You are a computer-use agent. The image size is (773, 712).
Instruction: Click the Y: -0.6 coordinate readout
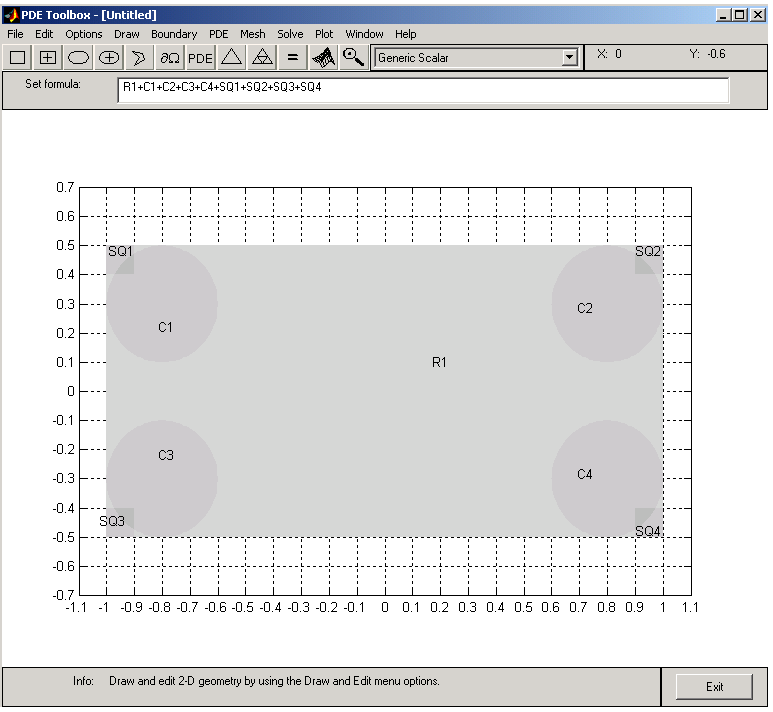707,54
